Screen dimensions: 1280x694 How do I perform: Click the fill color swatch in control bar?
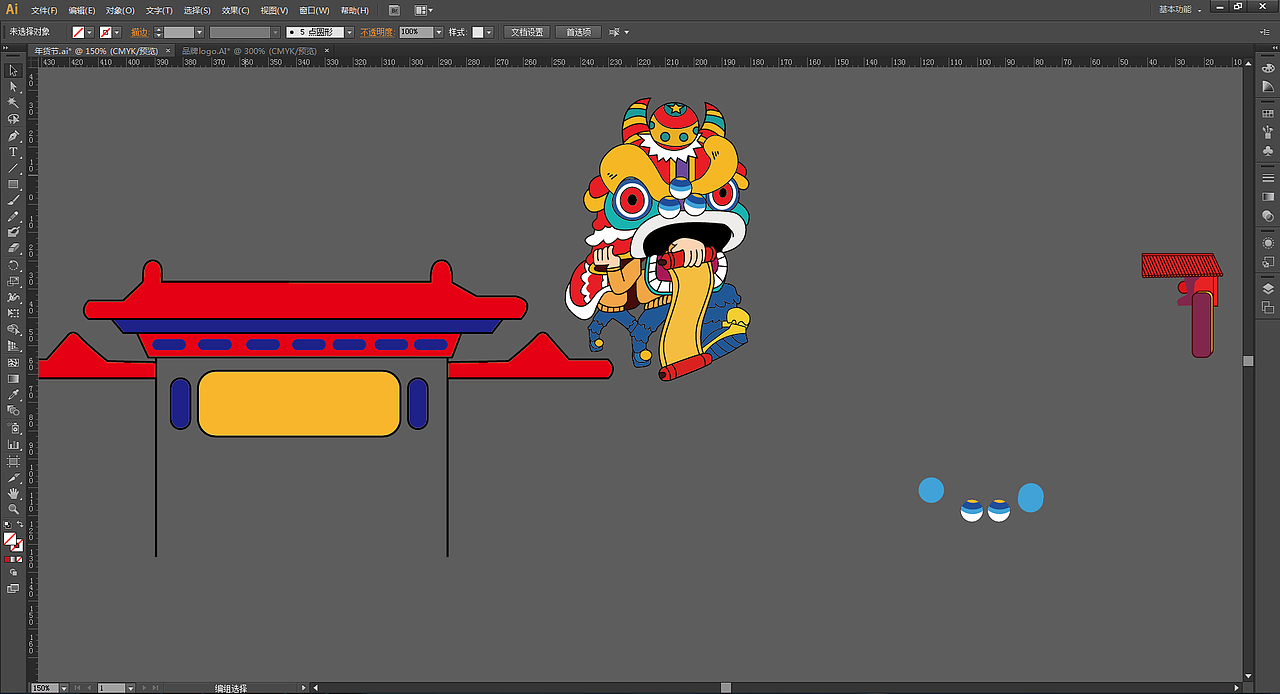click(x=78, y=32)
